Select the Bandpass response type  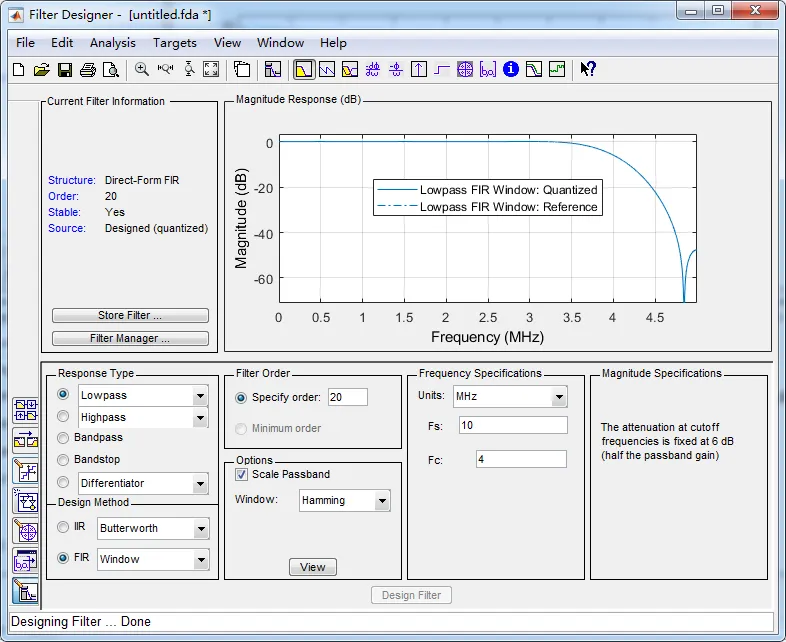tap(64, 438)
